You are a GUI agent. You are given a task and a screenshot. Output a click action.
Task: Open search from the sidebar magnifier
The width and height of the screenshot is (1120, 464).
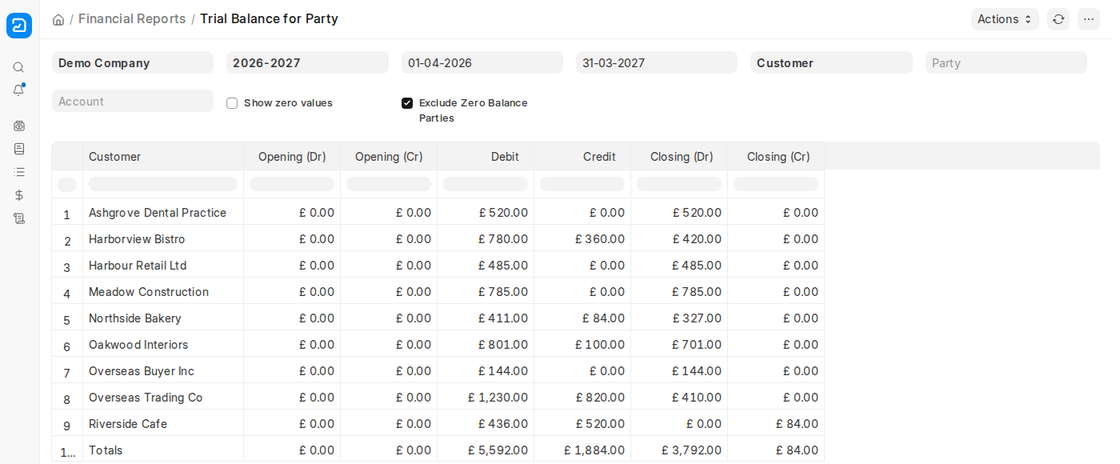pyautogui.click(x=19, y=67)
